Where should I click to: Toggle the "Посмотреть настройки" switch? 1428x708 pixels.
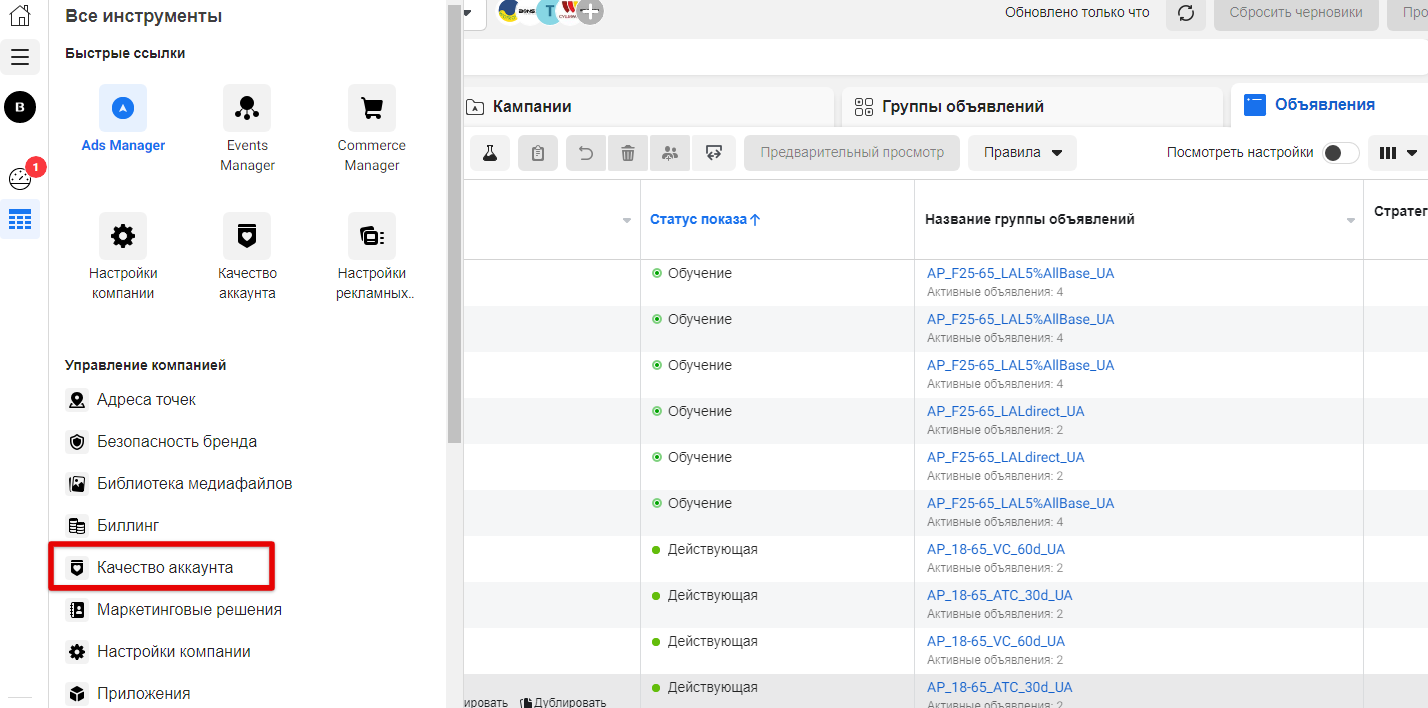coord(1340,153)
